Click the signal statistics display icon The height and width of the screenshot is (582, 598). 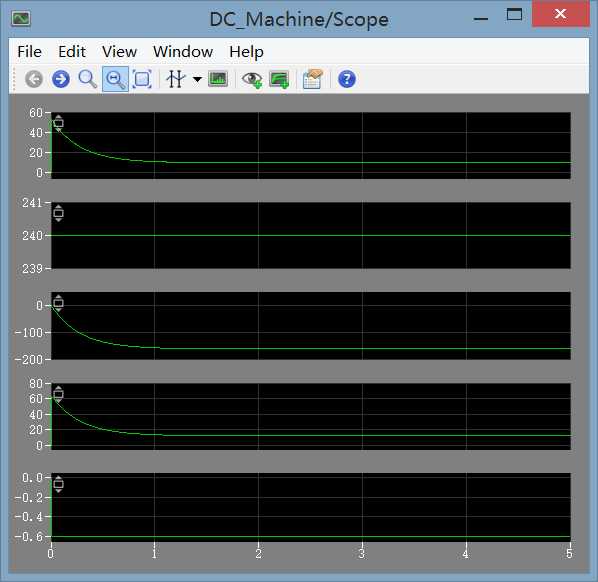click(x=218, y=79)
